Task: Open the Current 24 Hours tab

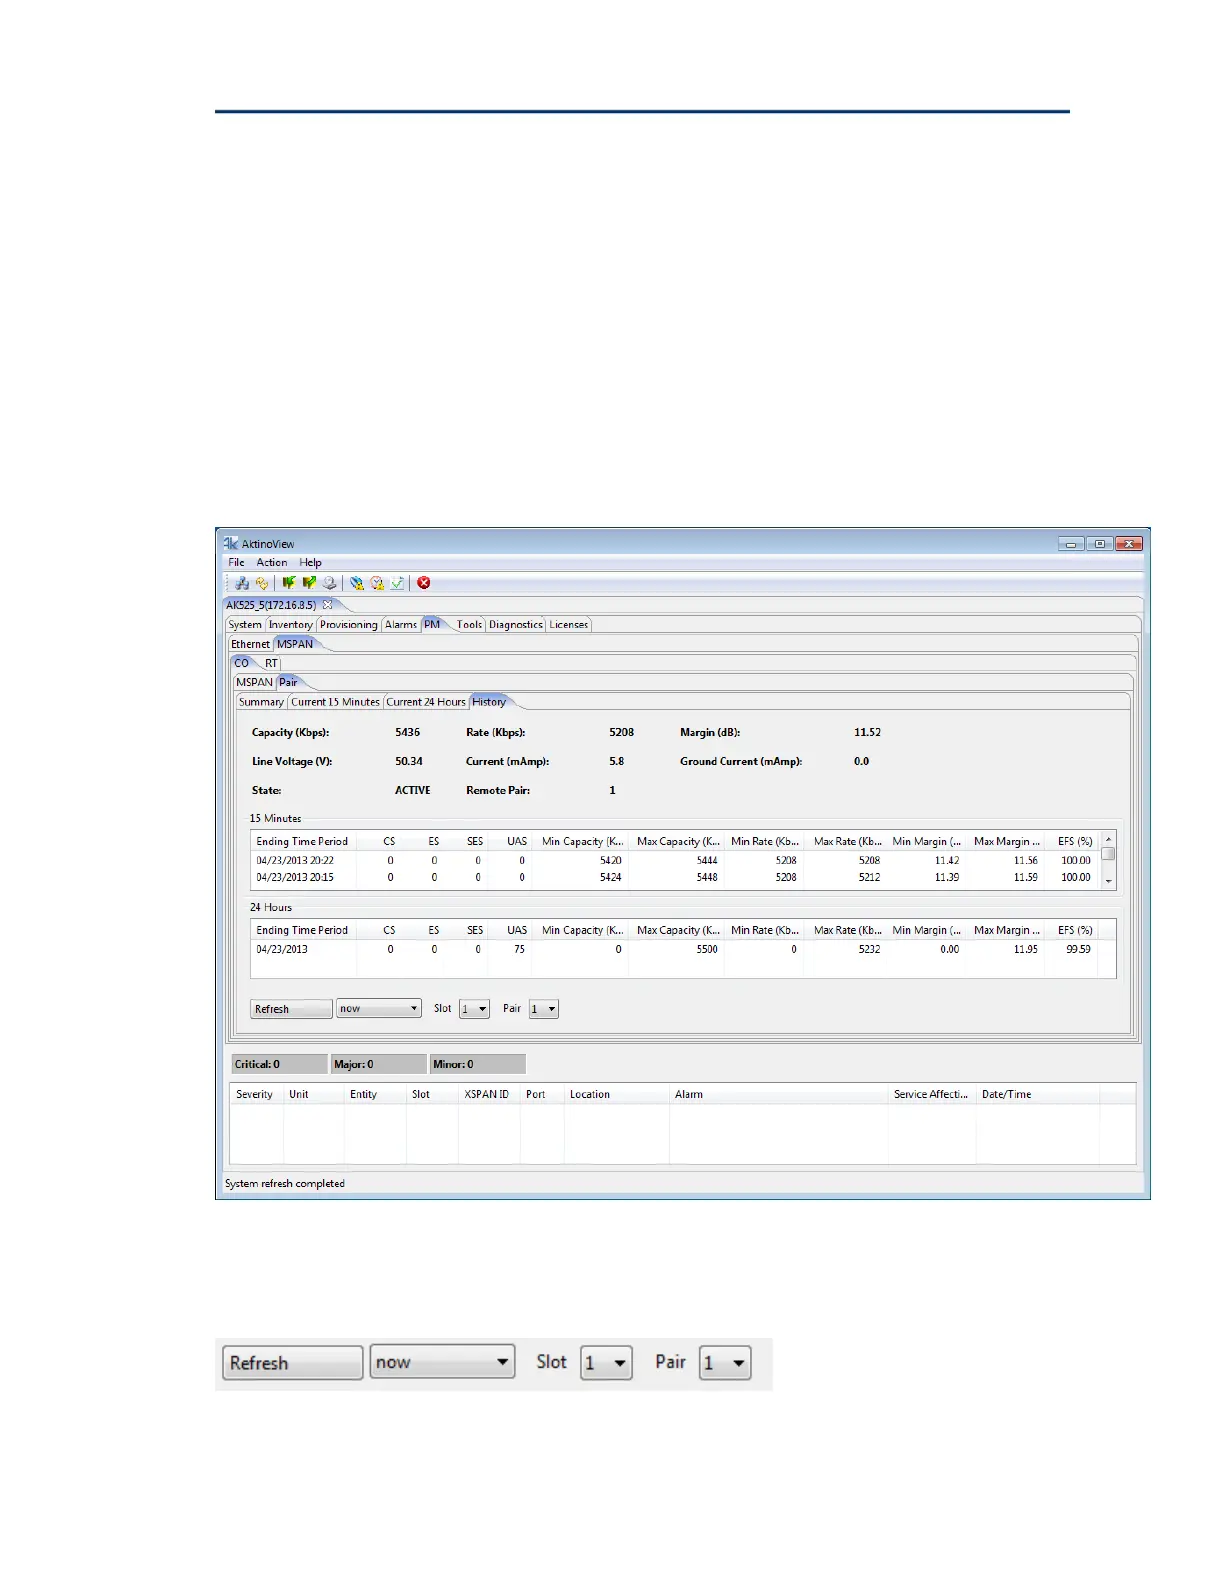Action: [x=426, y=702]
